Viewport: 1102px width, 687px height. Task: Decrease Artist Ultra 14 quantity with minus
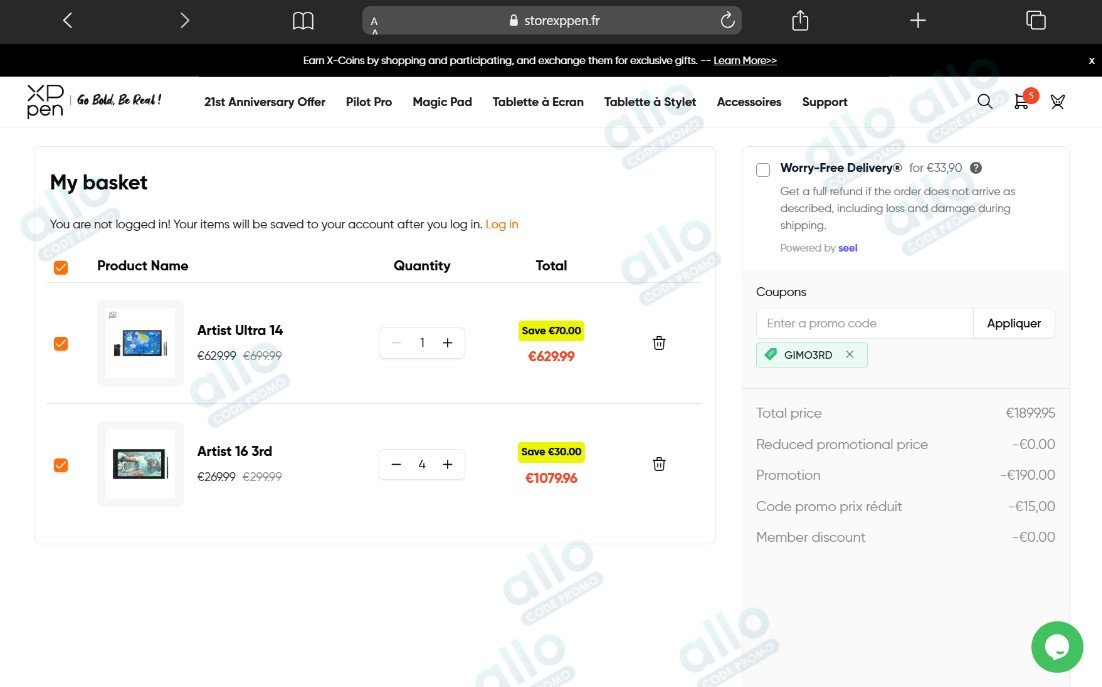[396, 343]
